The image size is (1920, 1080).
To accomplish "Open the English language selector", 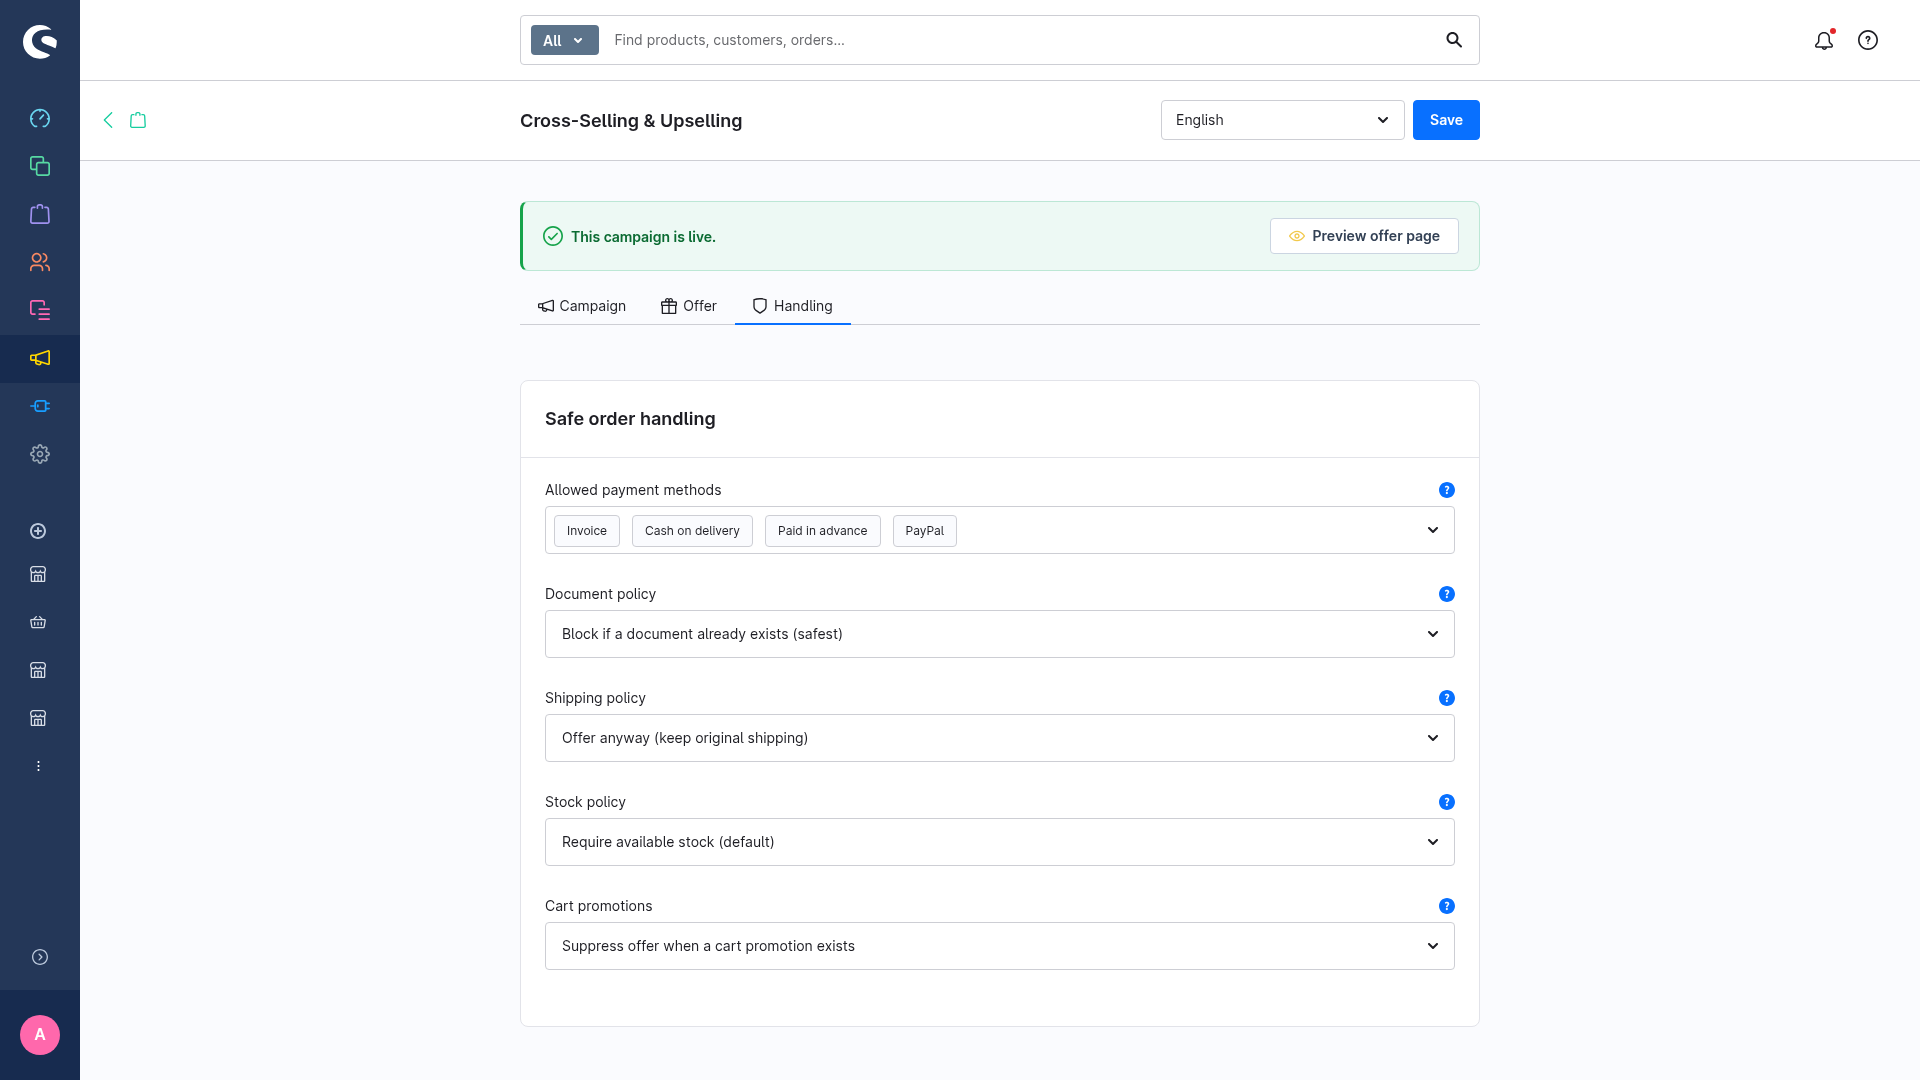I will click(x=1282, y=120).
